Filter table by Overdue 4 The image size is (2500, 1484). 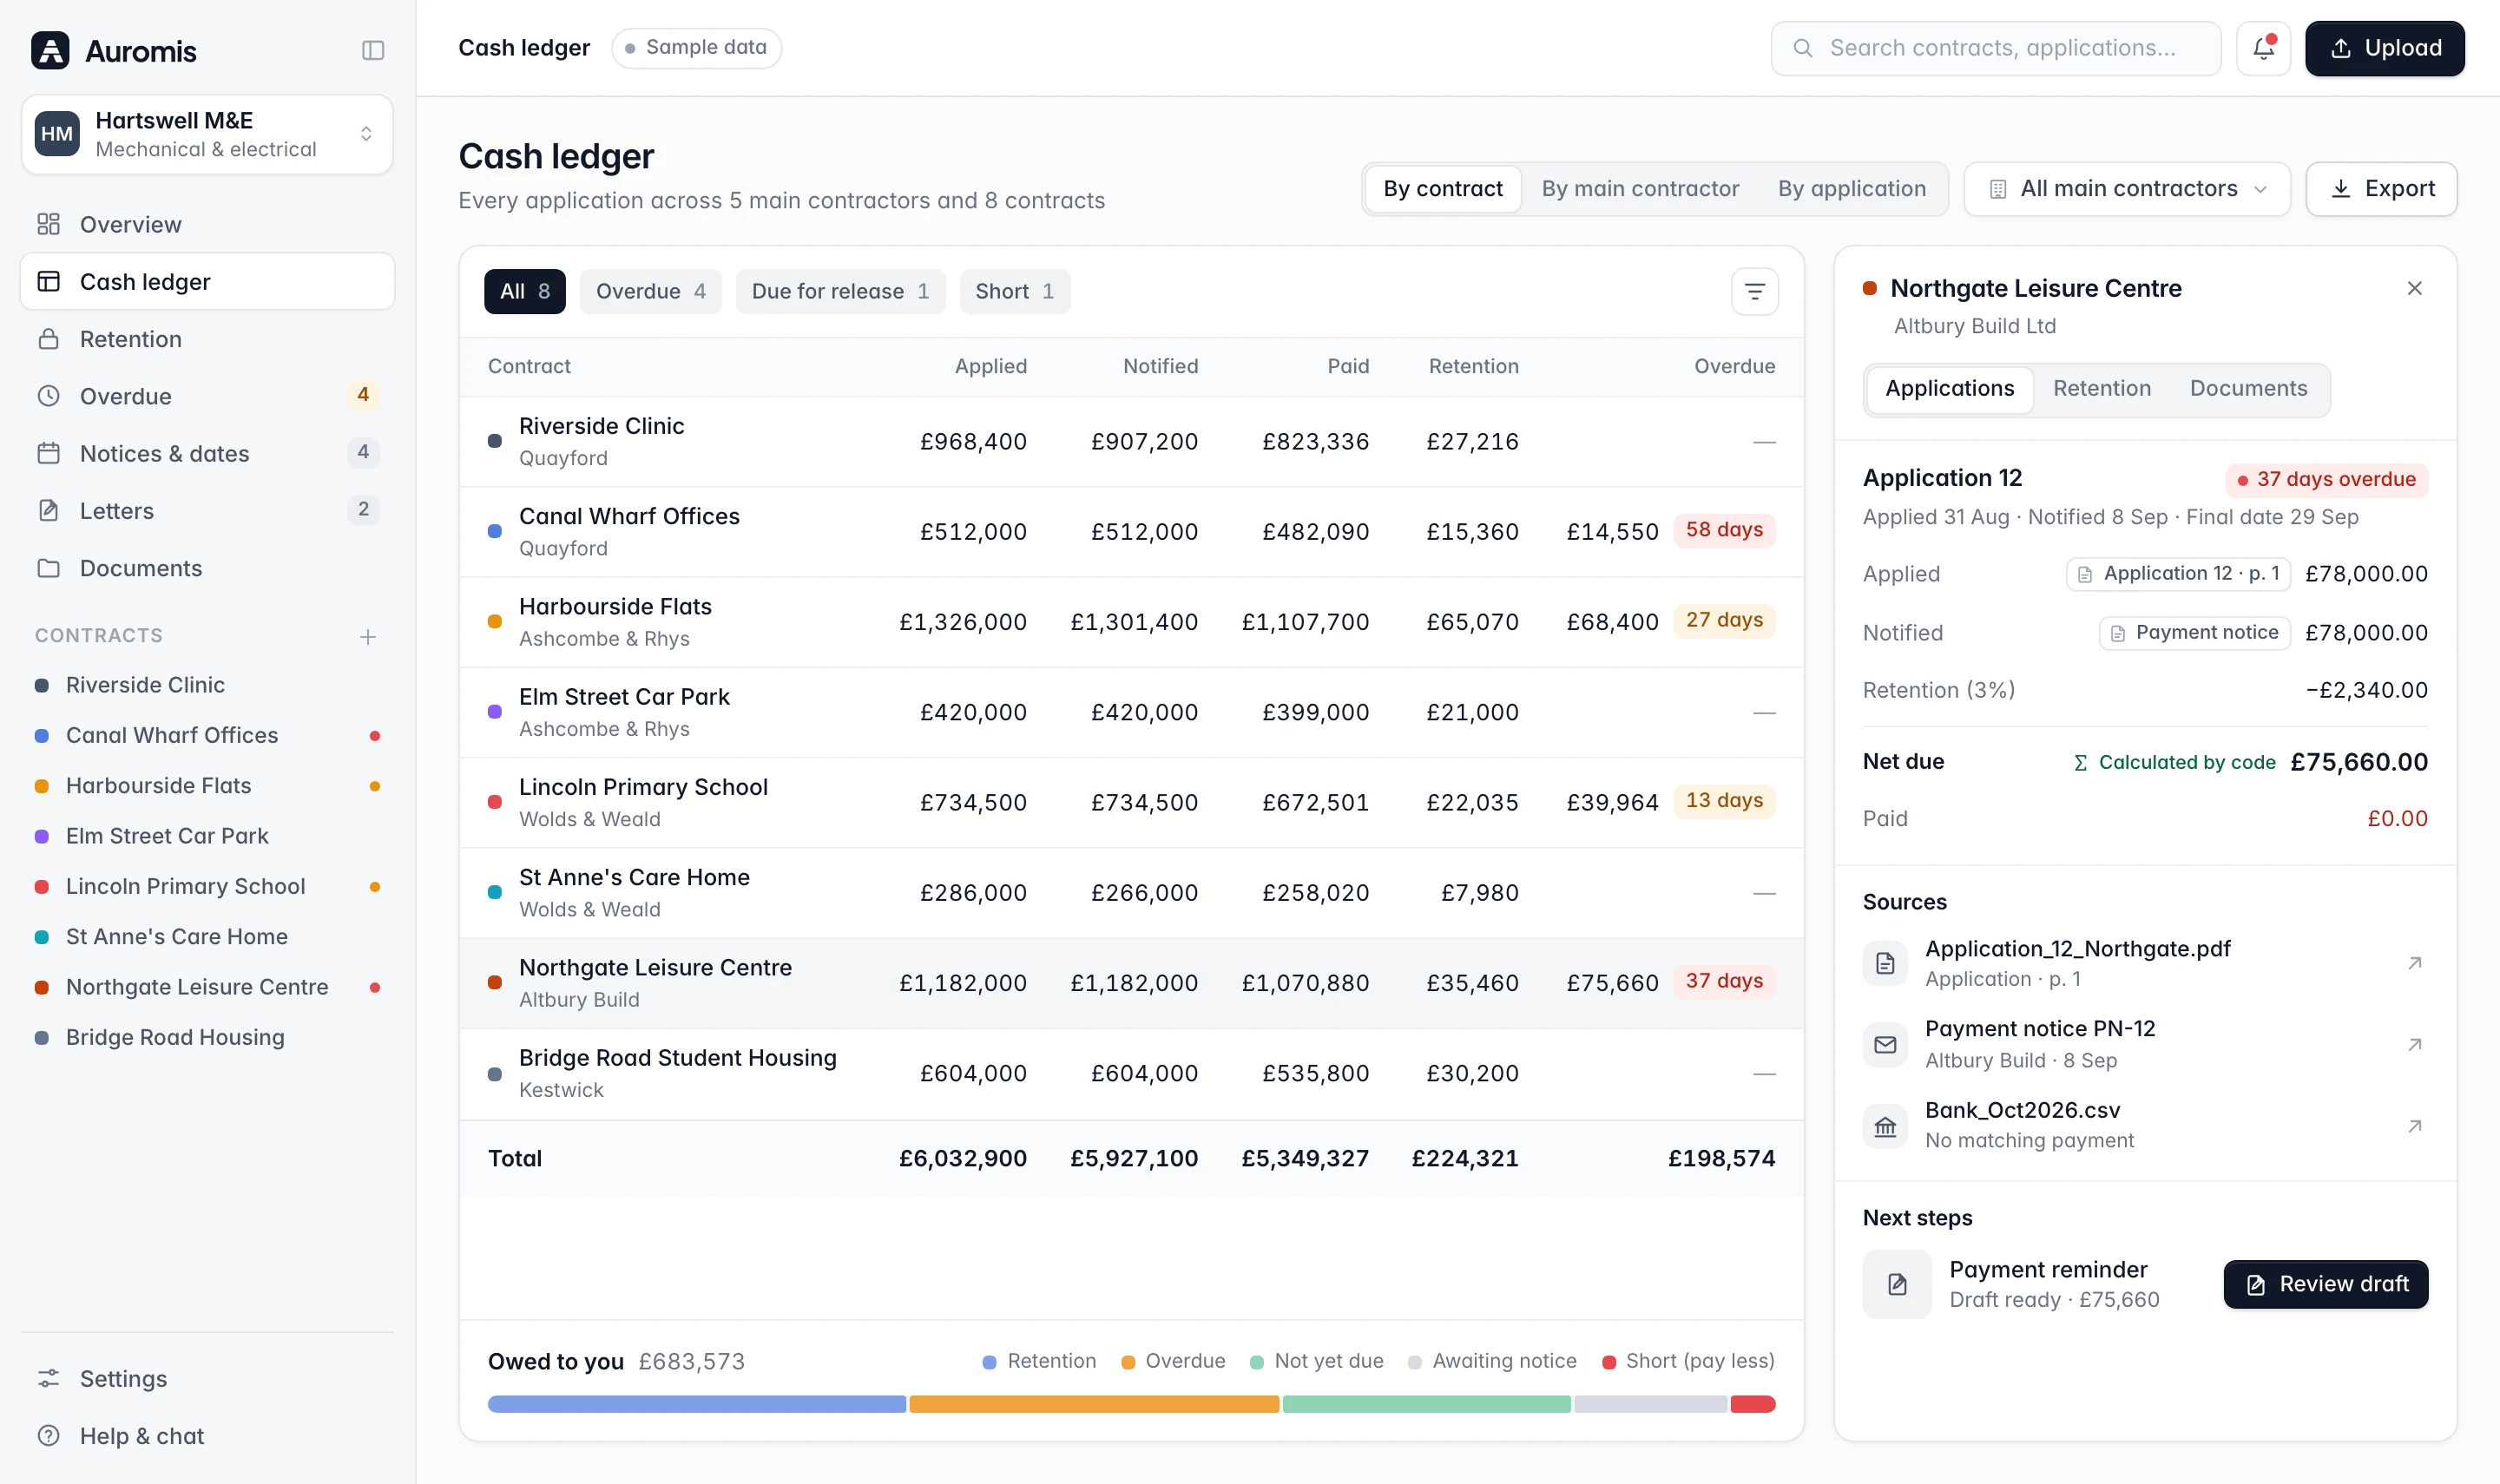[650, 291]
